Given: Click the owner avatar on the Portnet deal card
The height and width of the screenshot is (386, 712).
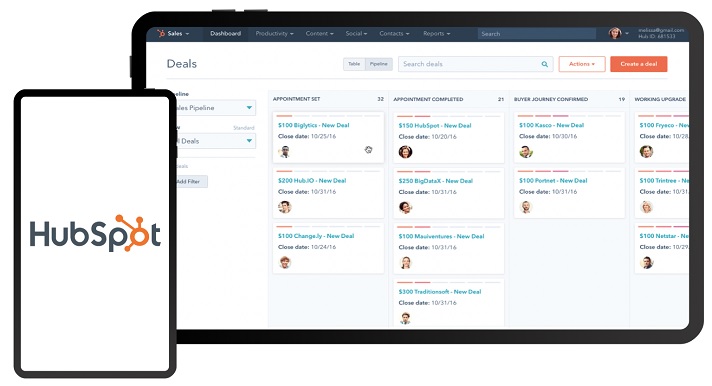Looking at the screenshot, I should click(526, 207).
